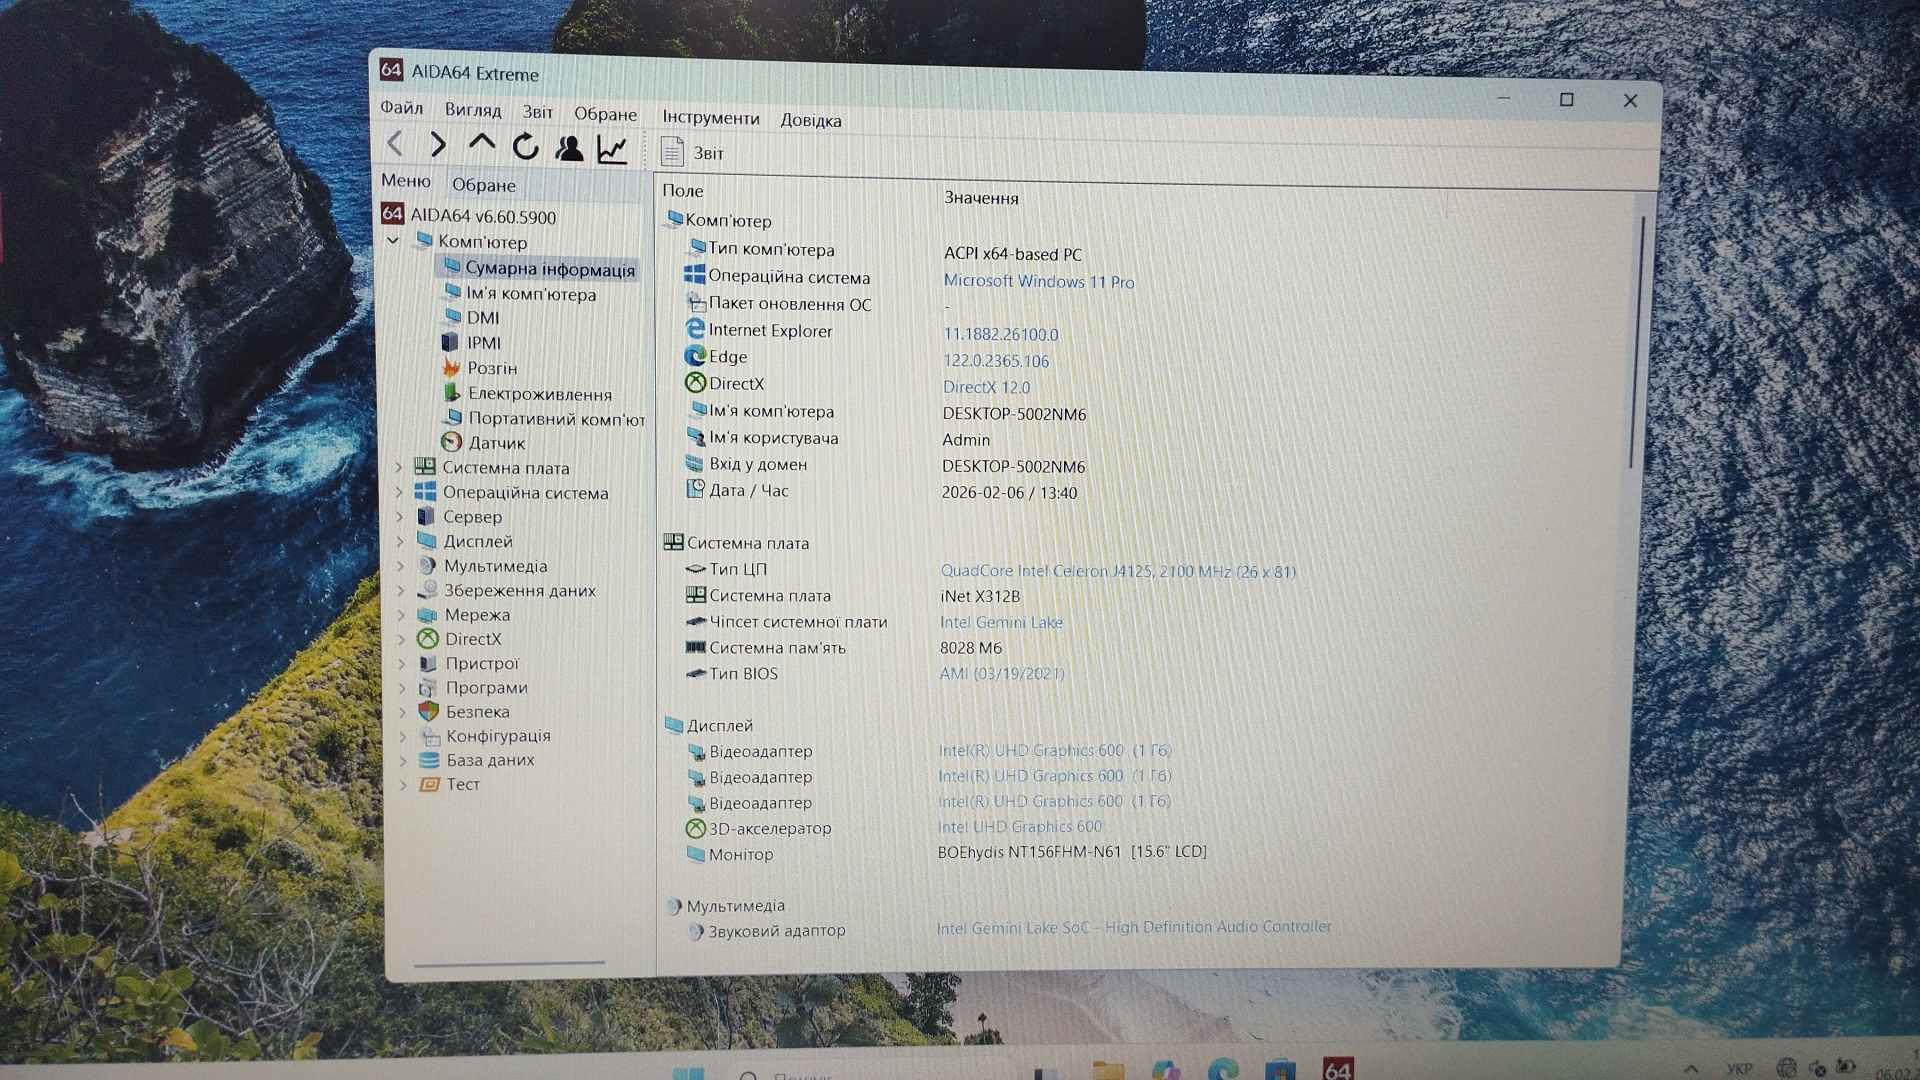Go up one level with Up arrow
Image resolution: width=1920 pixels, height=1080 pixels.
[482, 145]
